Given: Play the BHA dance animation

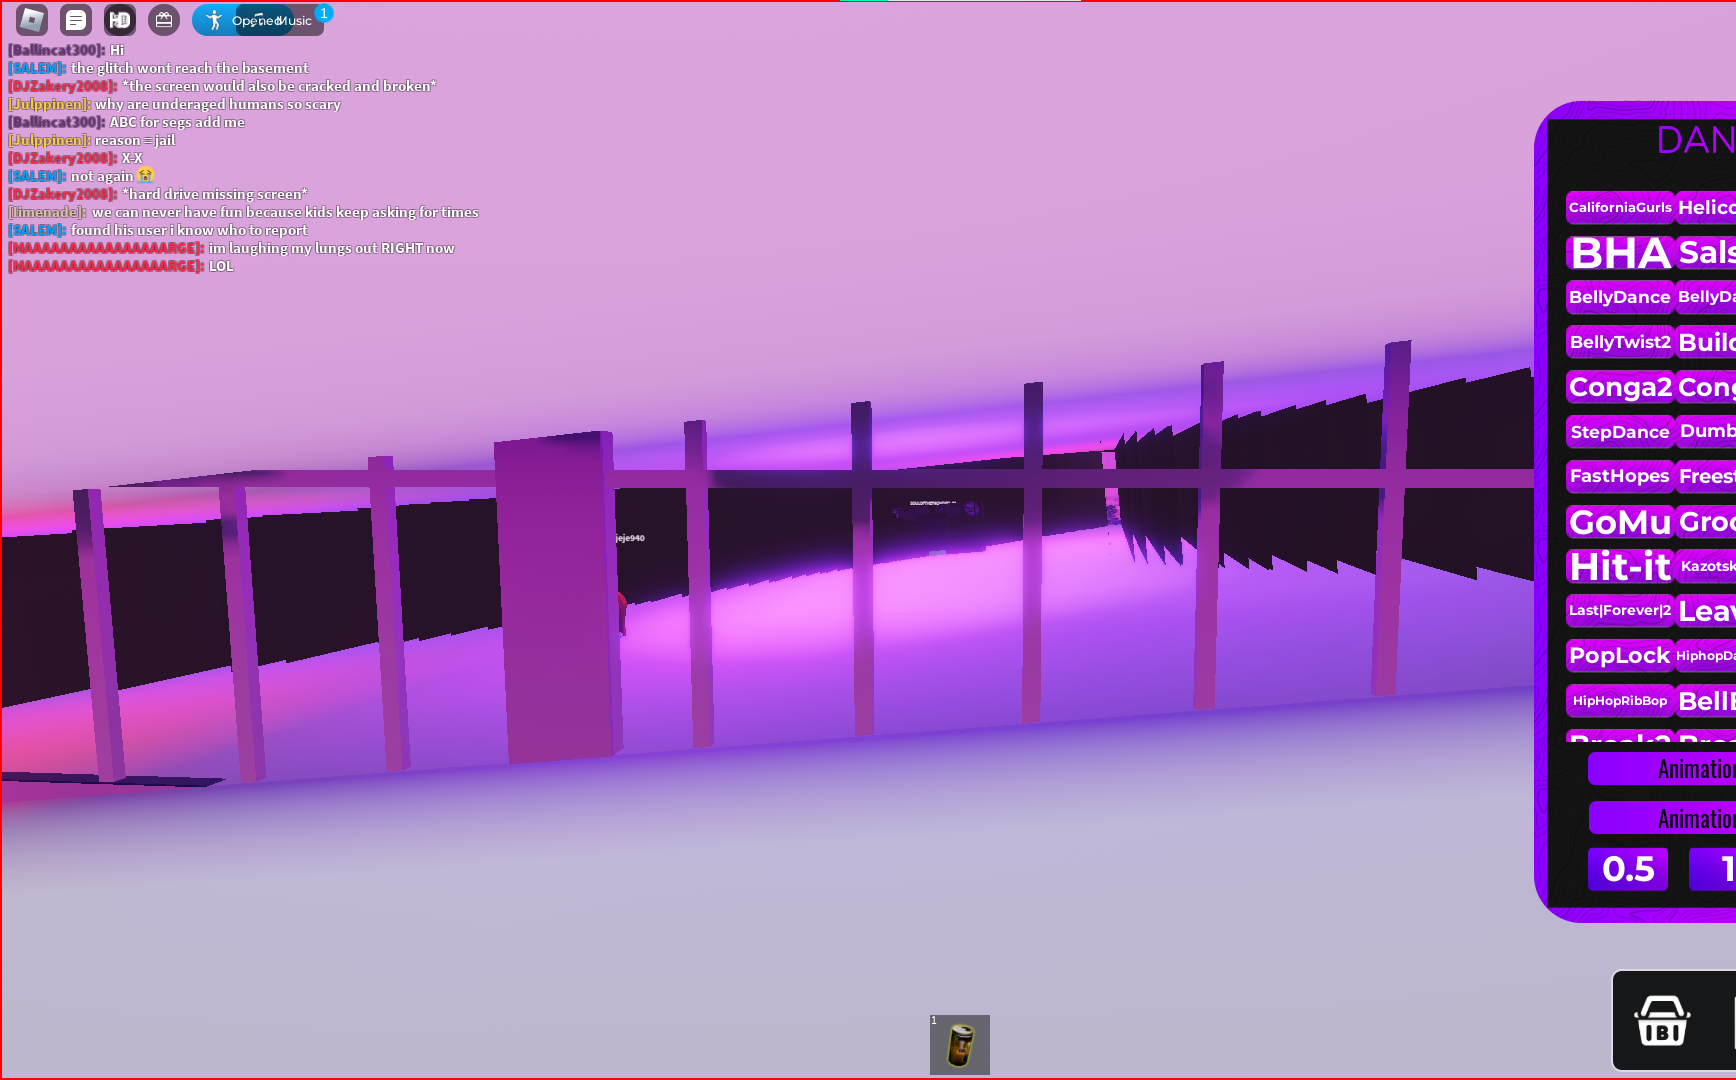Looking at the screenshot, I should (1619, 253).
